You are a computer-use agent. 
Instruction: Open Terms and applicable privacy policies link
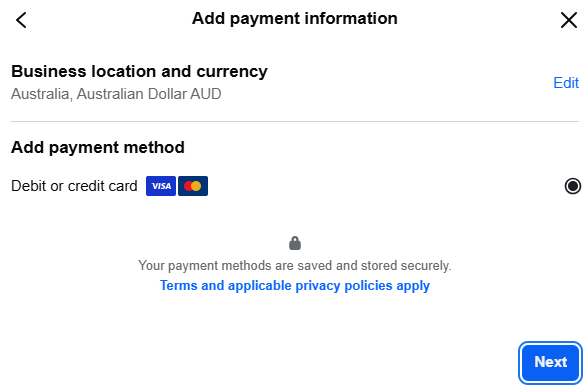pos(295,286)
